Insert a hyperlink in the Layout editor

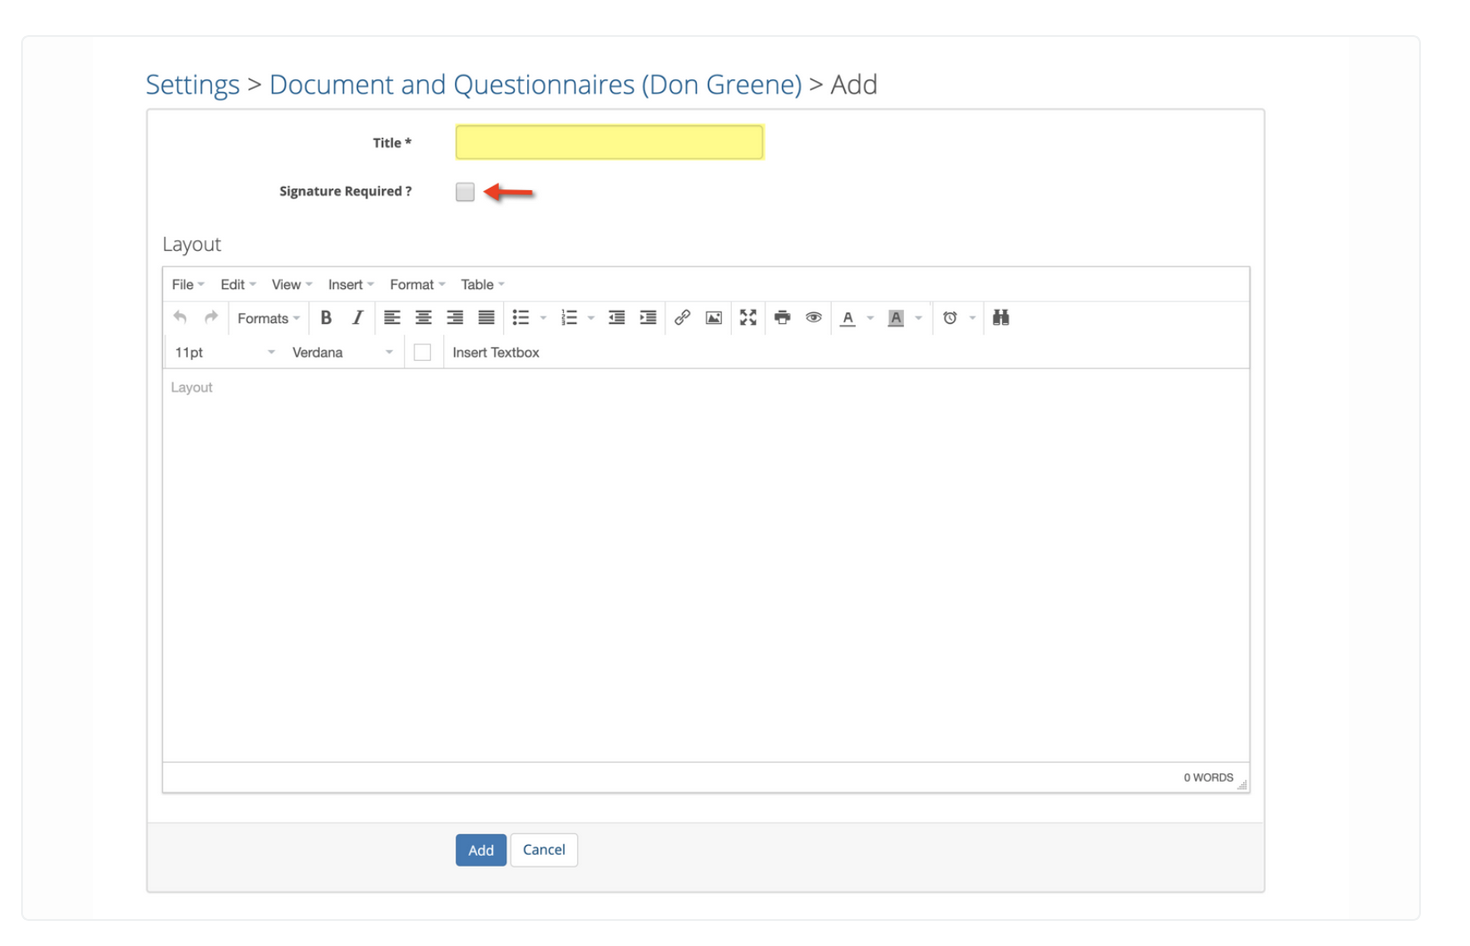683,317
